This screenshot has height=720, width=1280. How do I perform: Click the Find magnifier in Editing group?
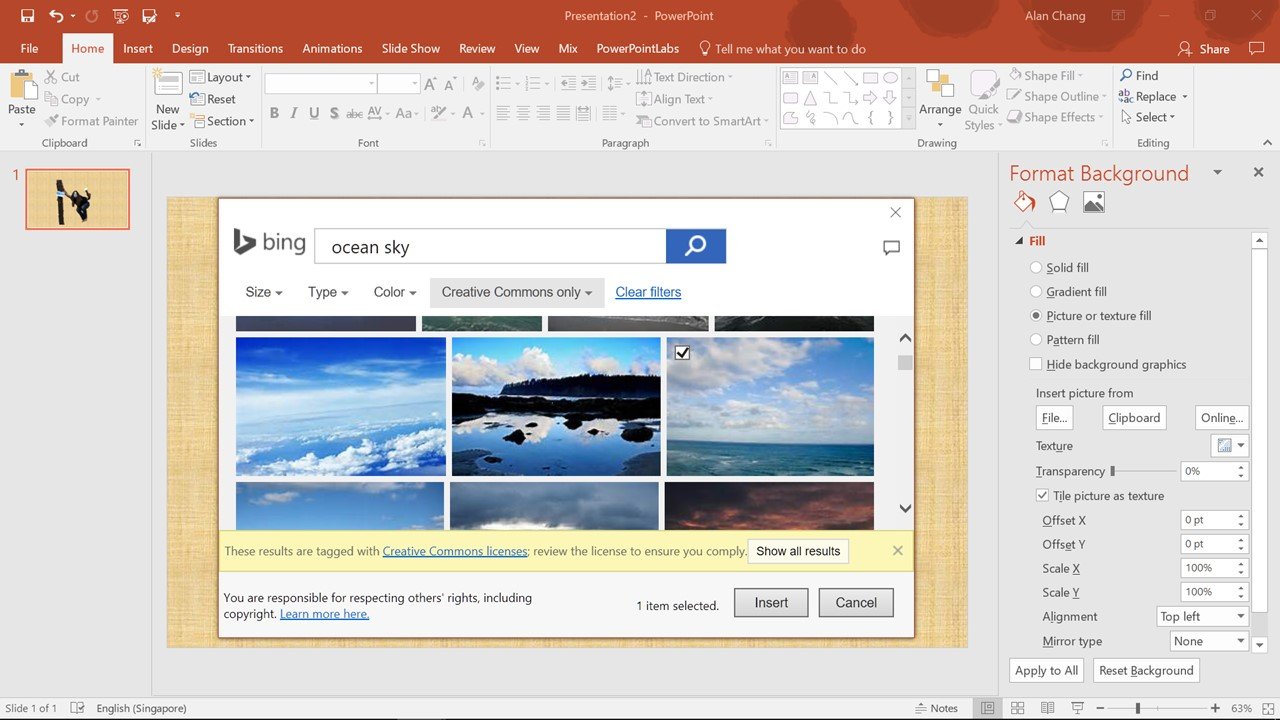pyautogui.click(x=1126, y=76)
